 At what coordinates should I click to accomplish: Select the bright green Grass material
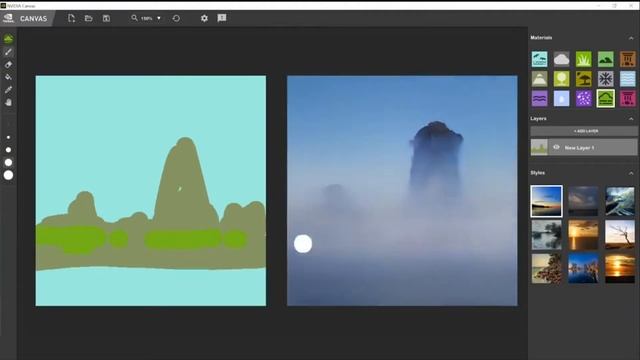pyautogui.click(x=584, y=59)
